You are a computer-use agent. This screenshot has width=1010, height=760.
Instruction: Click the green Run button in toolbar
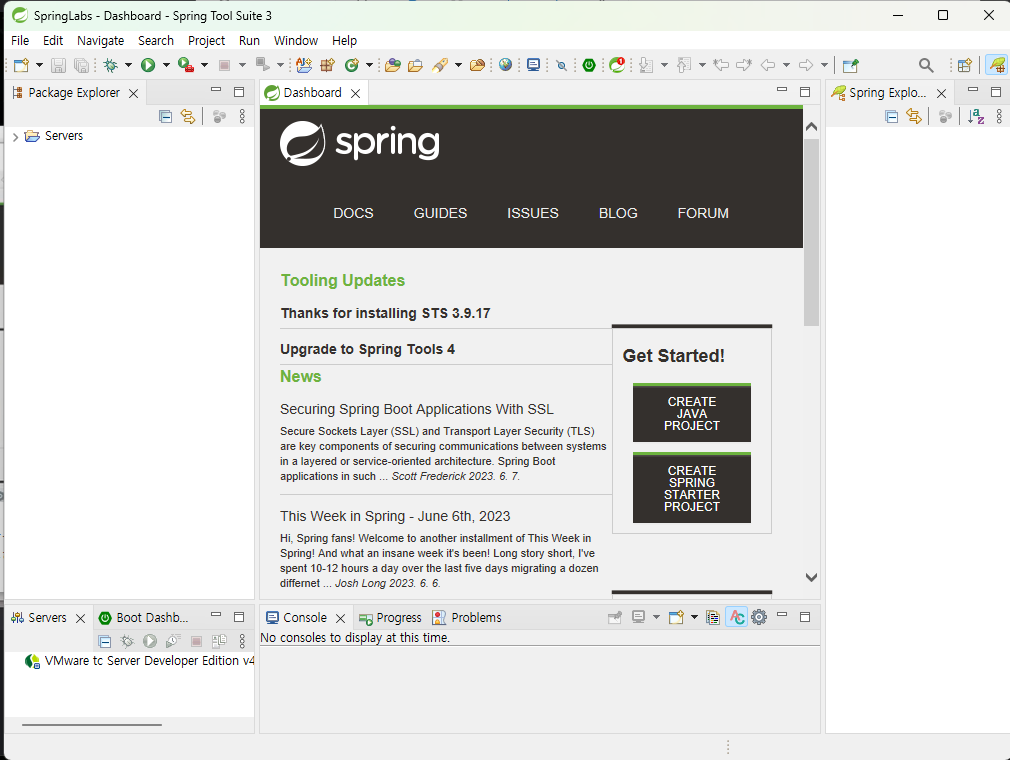tap(148, 65)
